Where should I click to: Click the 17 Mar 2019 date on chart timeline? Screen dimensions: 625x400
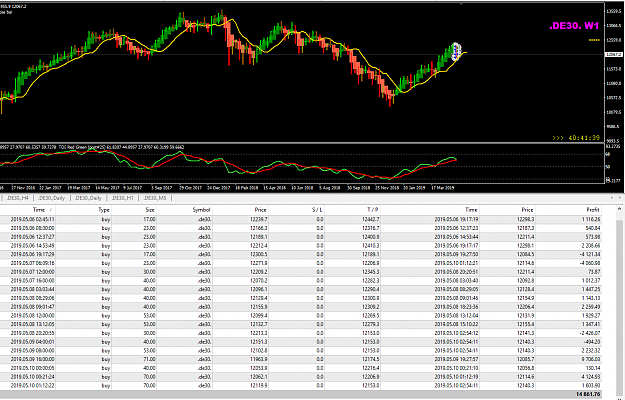click(x=443, y=188)
